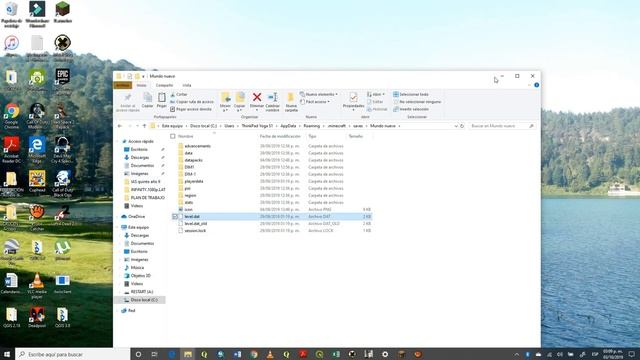The height and width of the screenshot is (360, 640).
Task: Open Cuphead desktop shortcut
Action: pyautogui.click(x=37, y=182)
